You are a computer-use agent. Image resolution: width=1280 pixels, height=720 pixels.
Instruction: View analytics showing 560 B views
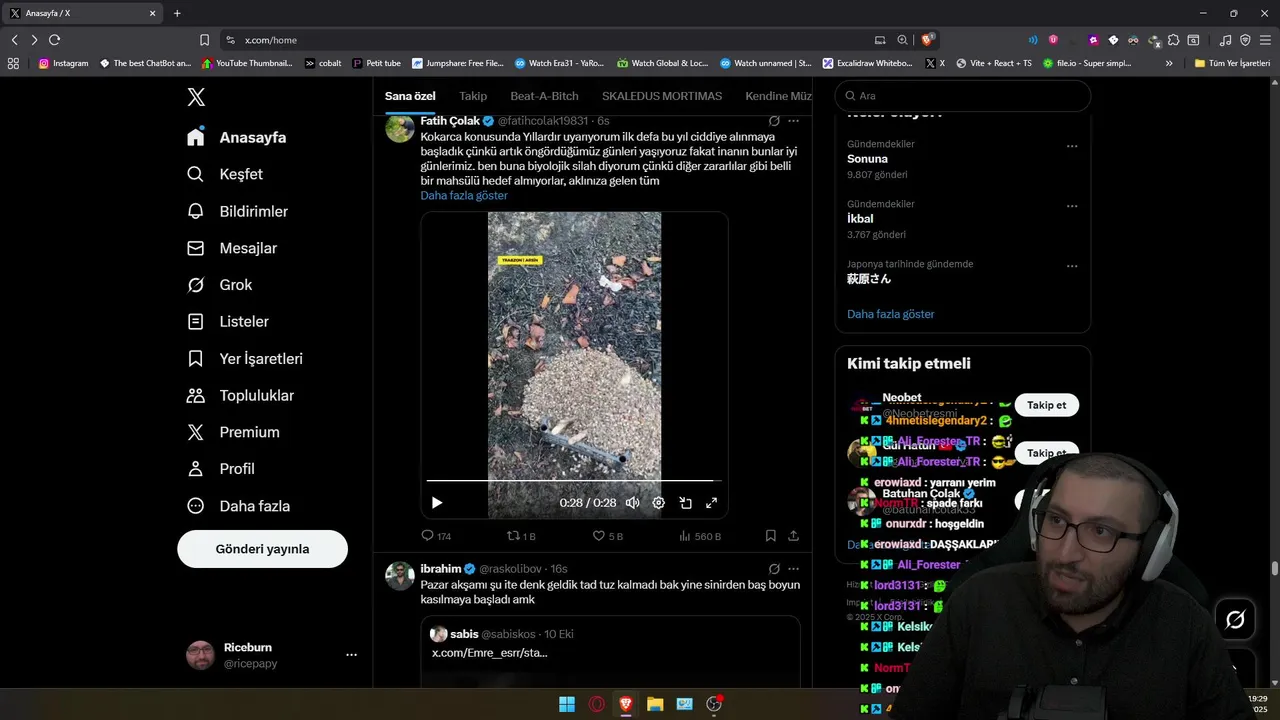[x=700, y=536]
